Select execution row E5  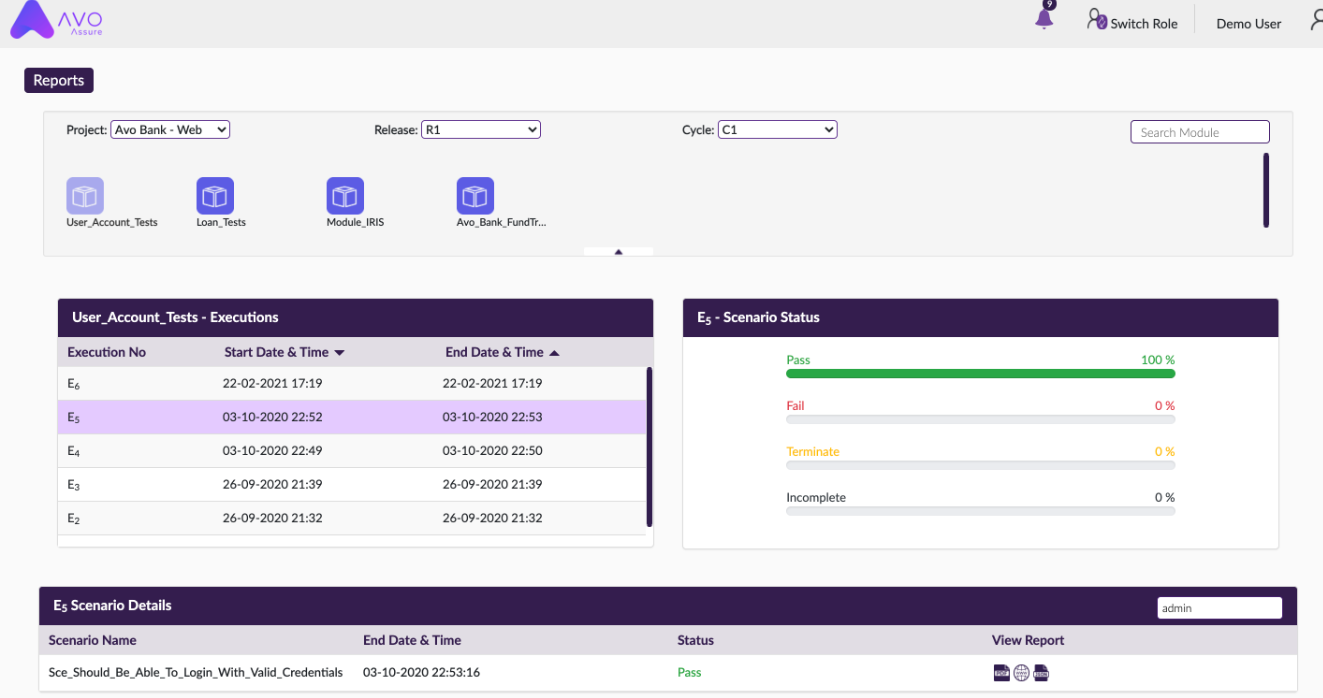click(352, 418)
